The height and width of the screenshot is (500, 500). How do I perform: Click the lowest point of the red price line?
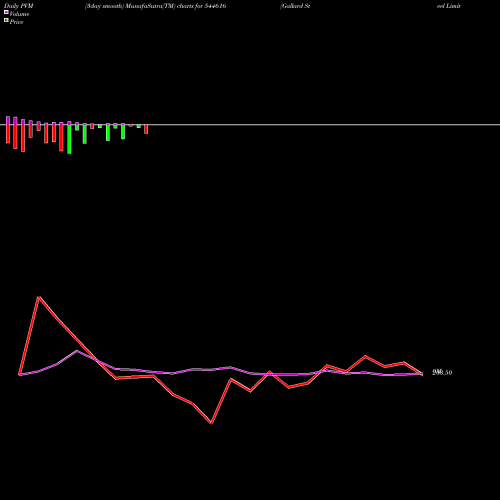(211, 423)
